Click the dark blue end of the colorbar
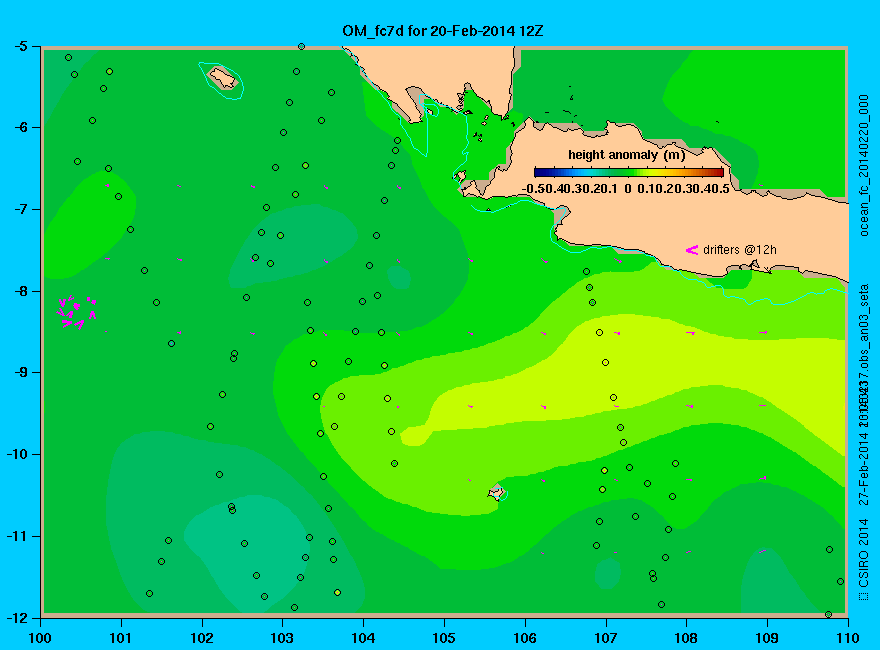880x650 pixels. click(x=539, y=172)
